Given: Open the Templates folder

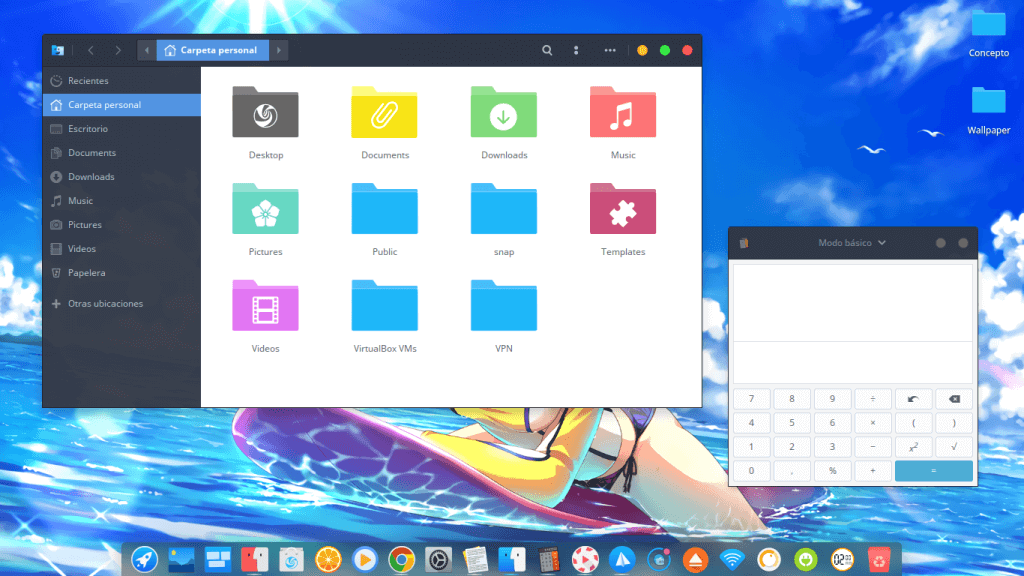Looking at the screenshot, I should (623, 209).
